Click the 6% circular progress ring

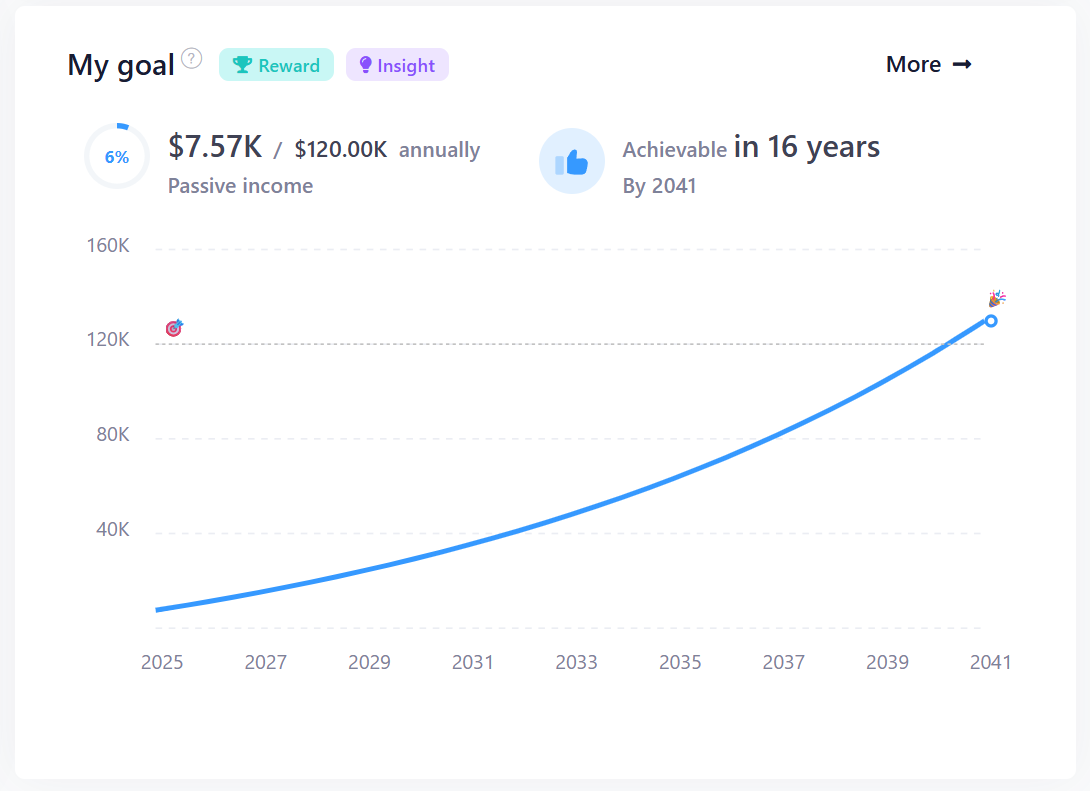tap(117, 157)
